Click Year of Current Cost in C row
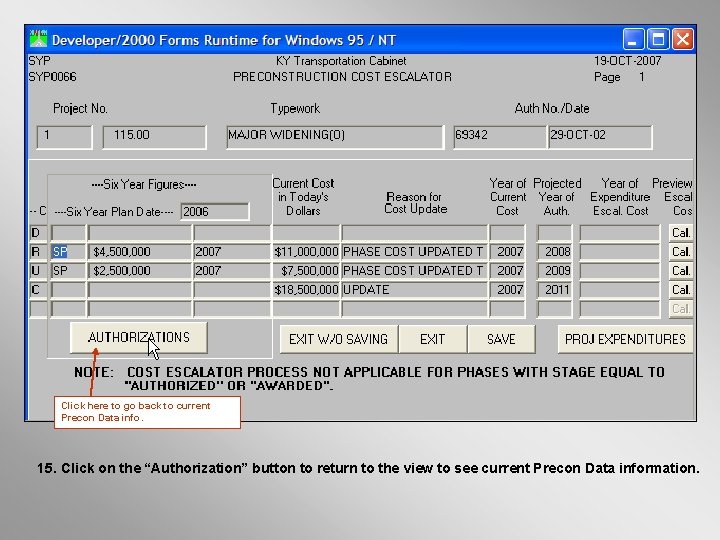720x540 pixels. (x=507, y=290)
